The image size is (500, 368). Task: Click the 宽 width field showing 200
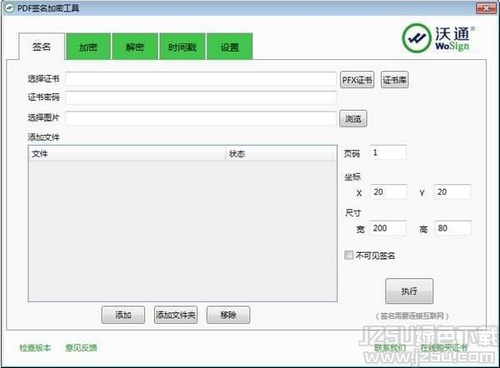388,228
